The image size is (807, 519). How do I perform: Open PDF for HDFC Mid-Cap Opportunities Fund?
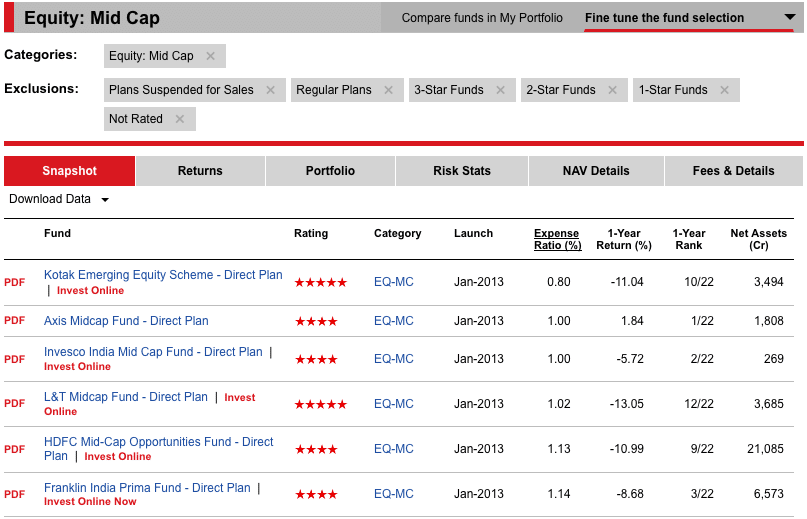pos(14,449)
